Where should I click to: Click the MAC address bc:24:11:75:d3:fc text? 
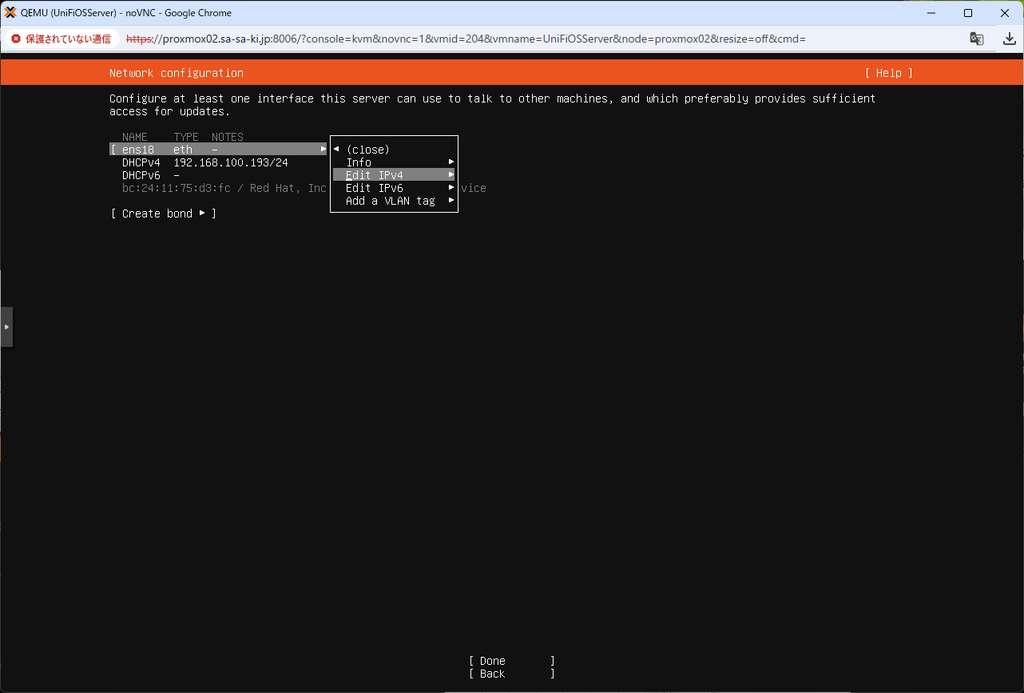tap(176, 188)
